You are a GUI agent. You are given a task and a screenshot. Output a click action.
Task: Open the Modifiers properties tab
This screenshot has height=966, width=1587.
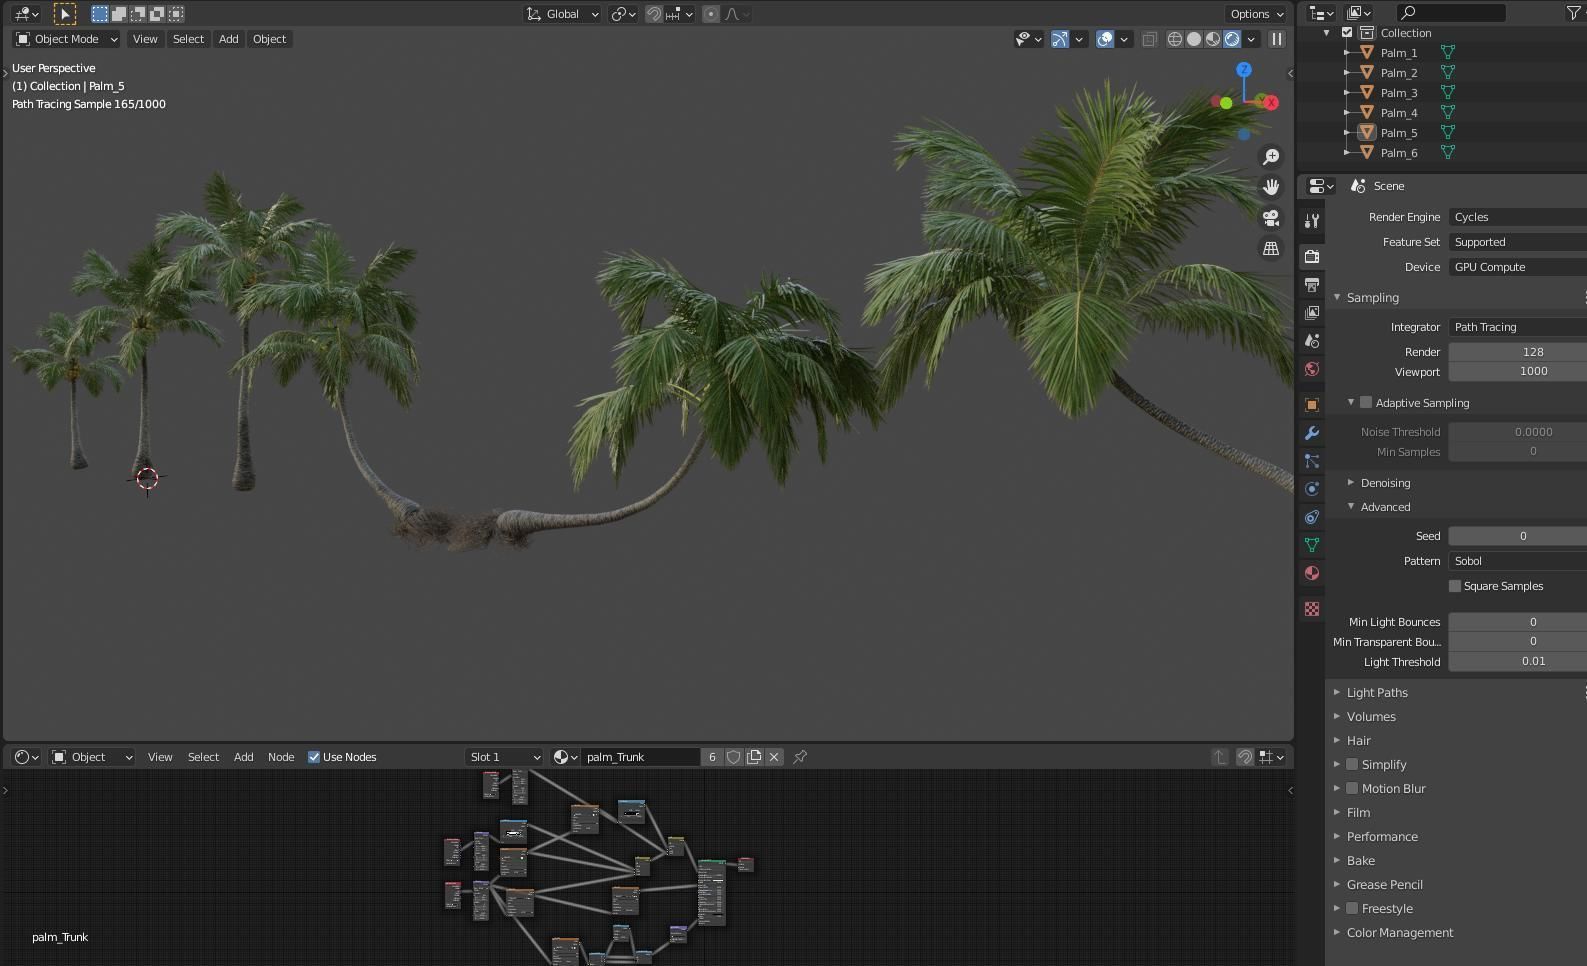coord(1312,433)
